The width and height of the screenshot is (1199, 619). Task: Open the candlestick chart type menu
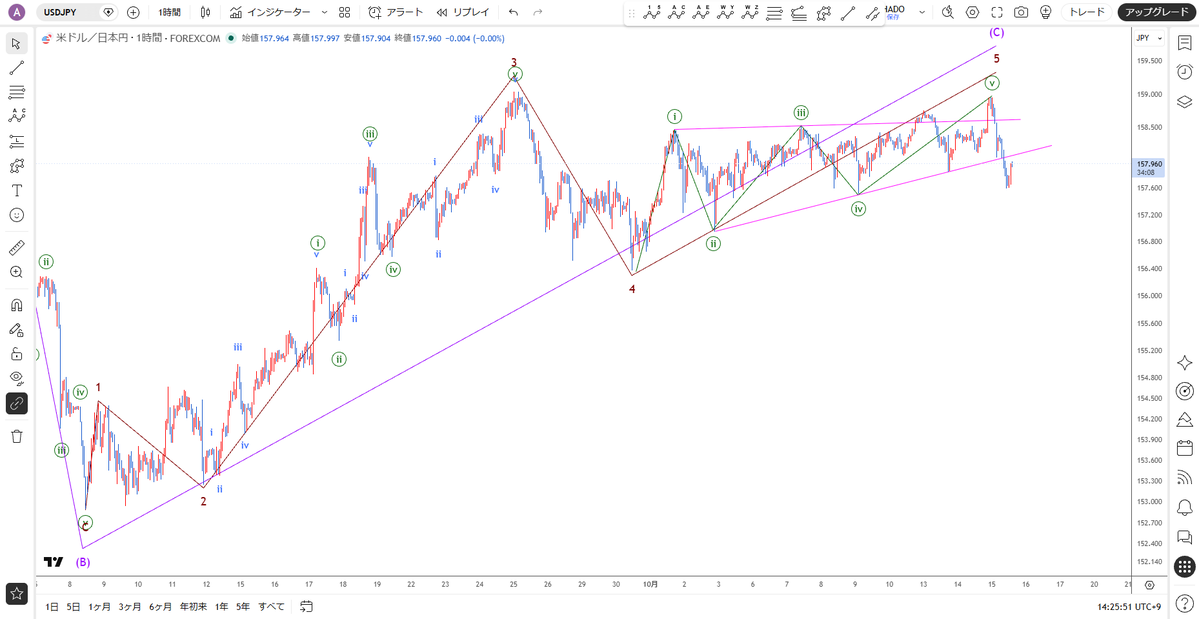click(204, 12)
